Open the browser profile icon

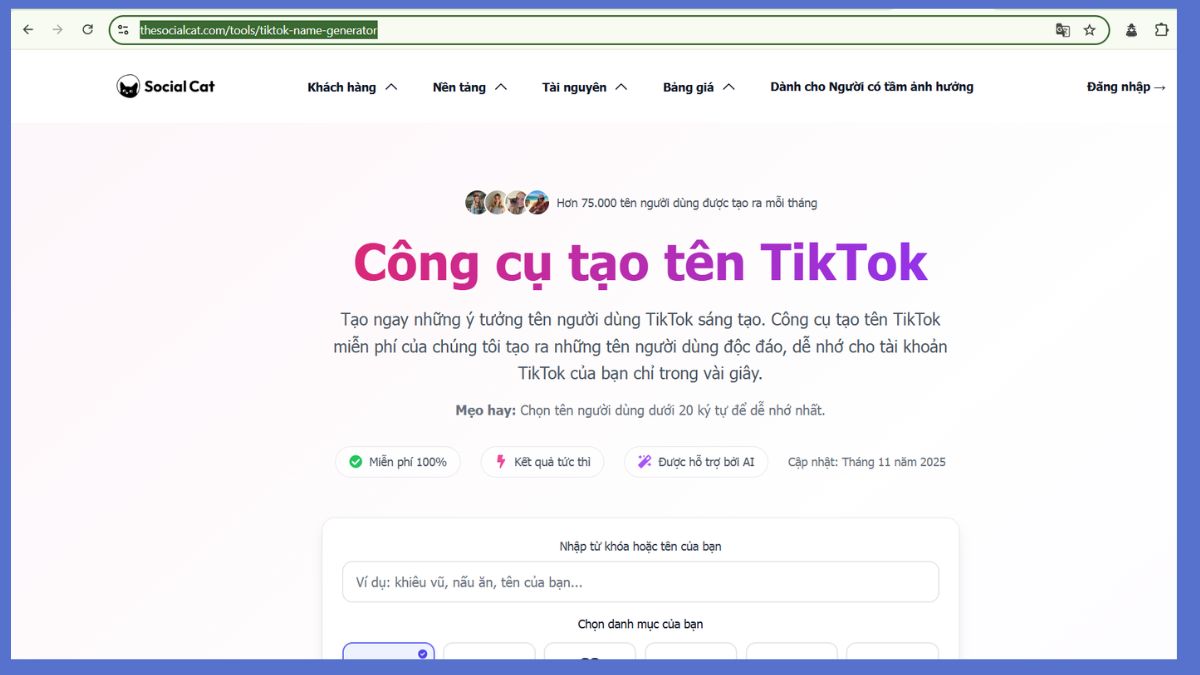coord(1132,30)
